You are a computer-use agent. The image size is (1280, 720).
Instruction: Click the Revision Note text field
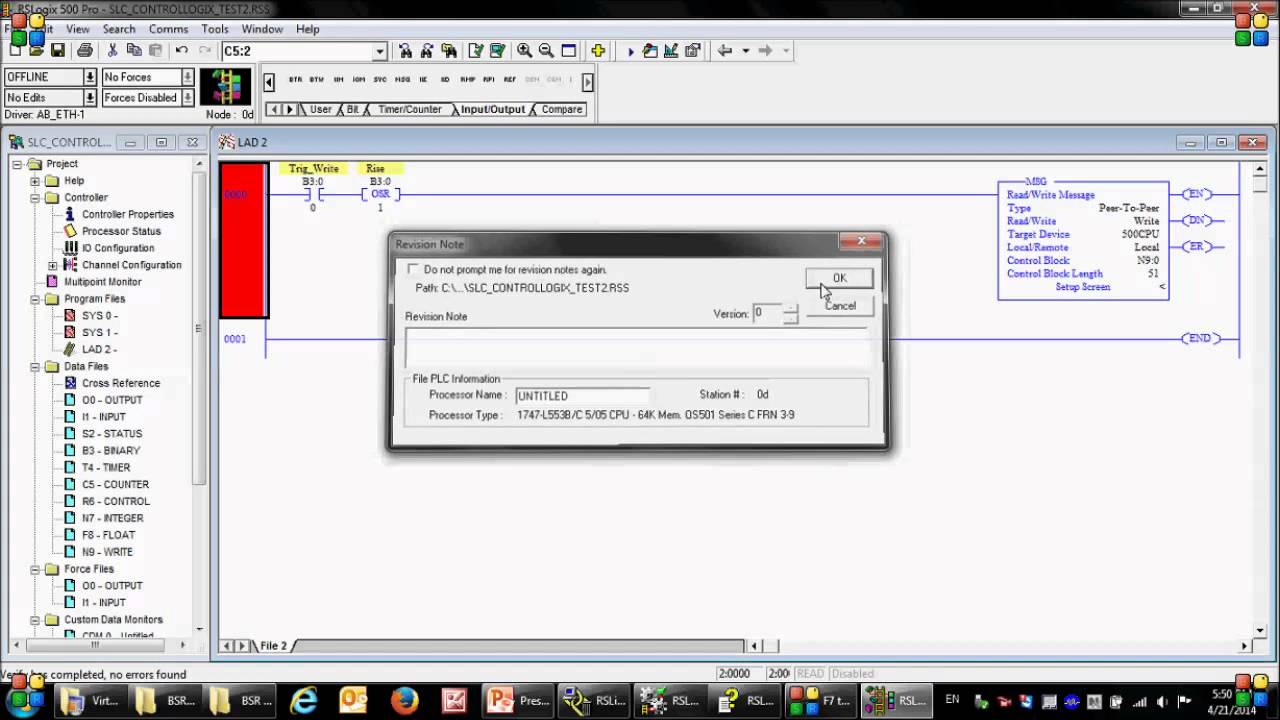[x=636, y=349]
